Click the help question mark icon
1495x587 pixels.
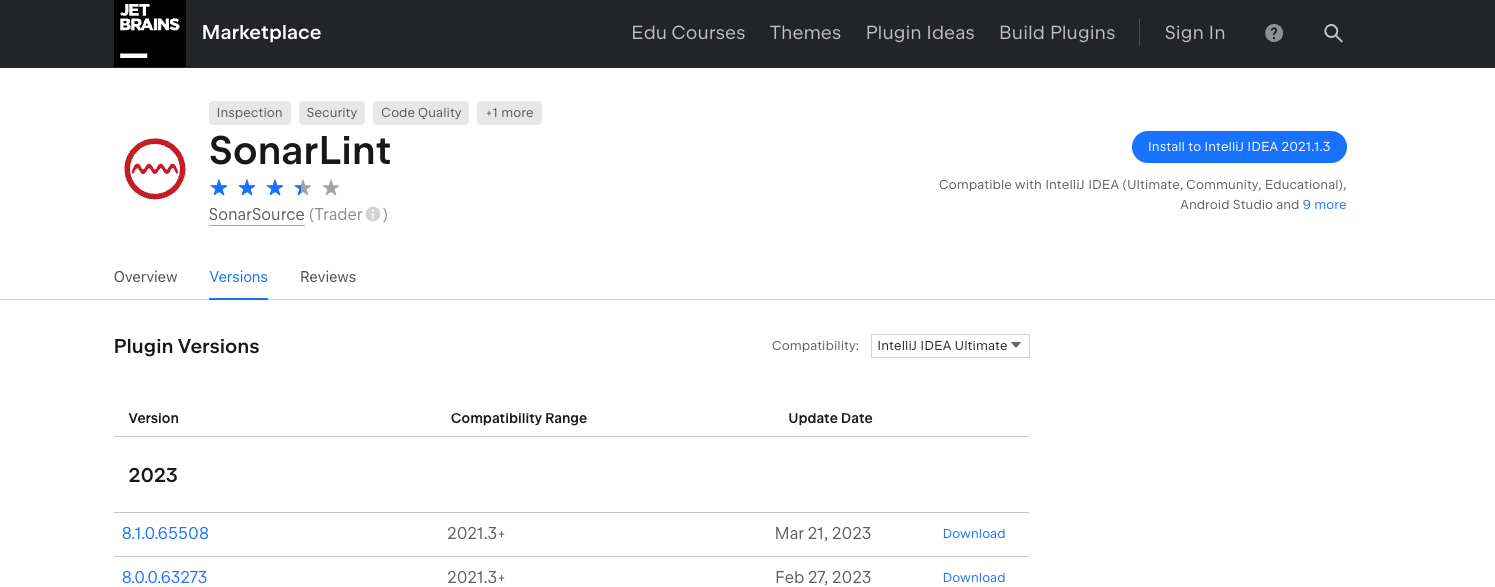[1273, 33]
